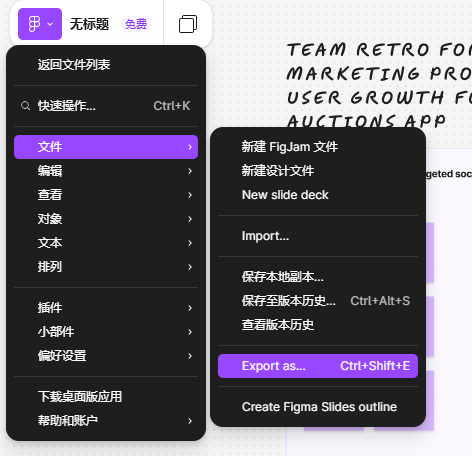Expand the 偏好设置 submenu
This screenshot has width=472, height=456.
point(106,356)
